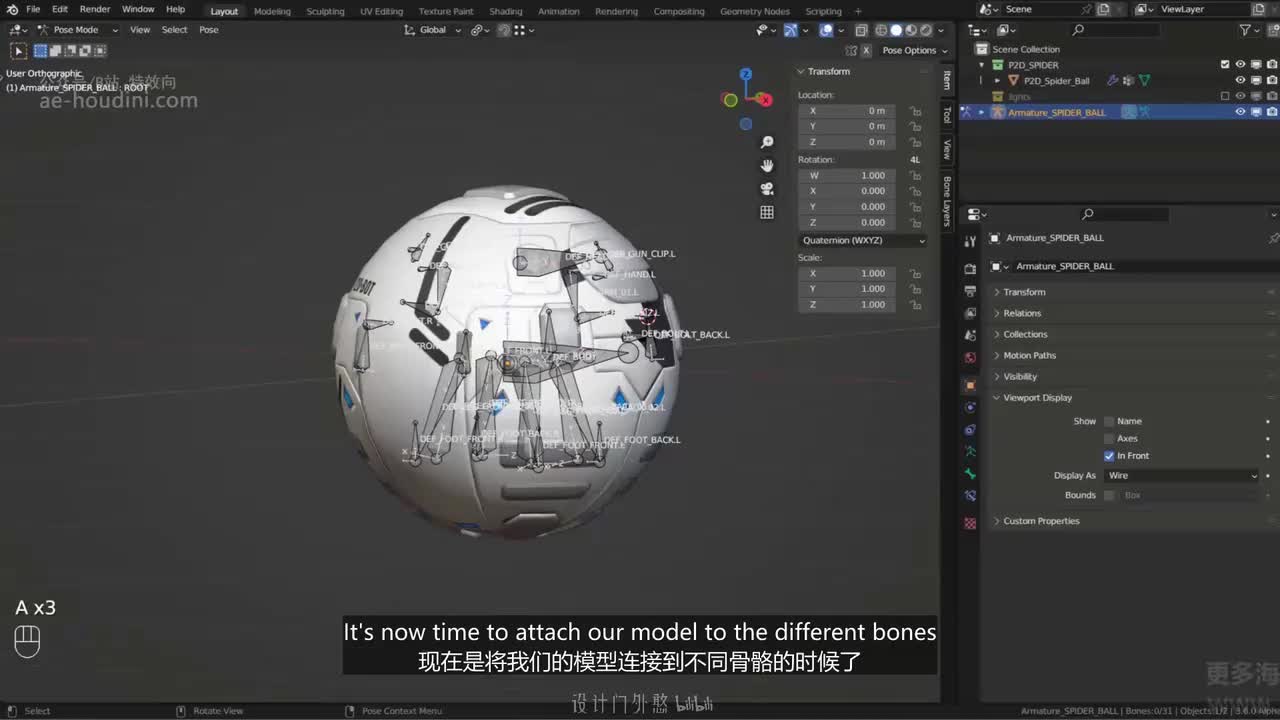
Task: Open the Quaternion (WXYZ) rotation mode dropdown
Action: click(x=863, y=241)
